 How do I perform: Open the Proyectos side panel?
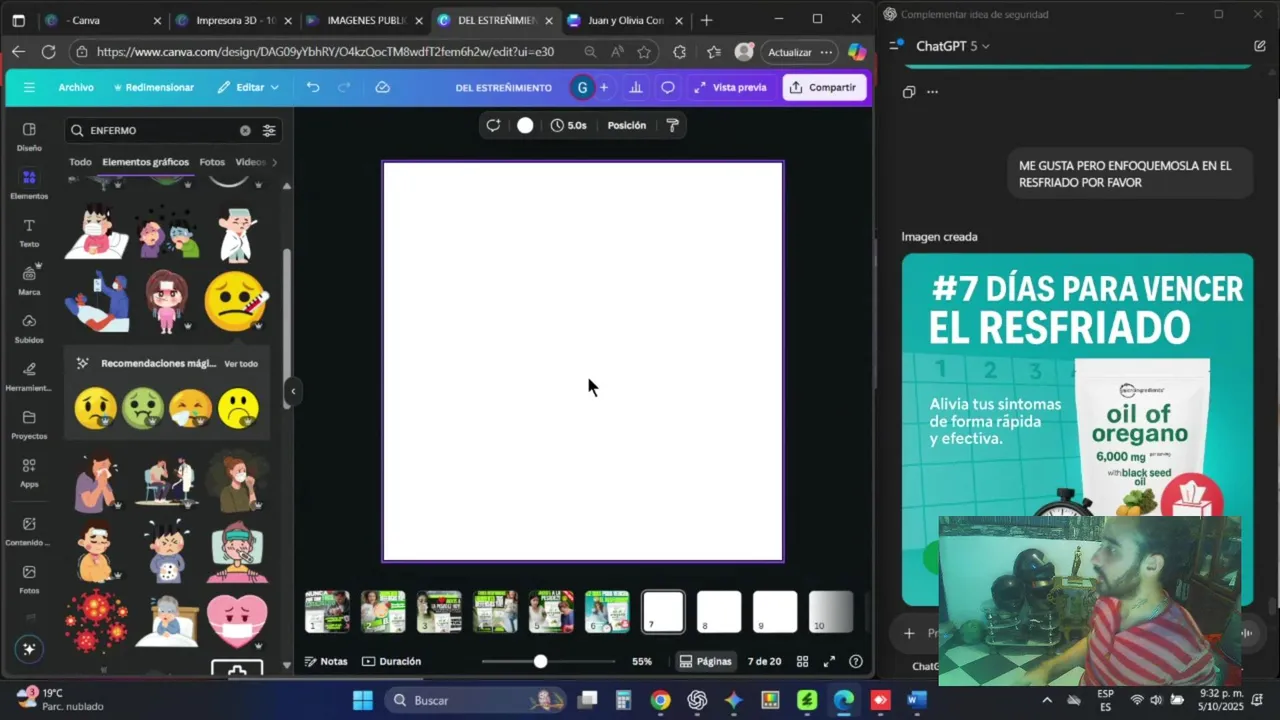pyautogui.click(x=29, y=425)
